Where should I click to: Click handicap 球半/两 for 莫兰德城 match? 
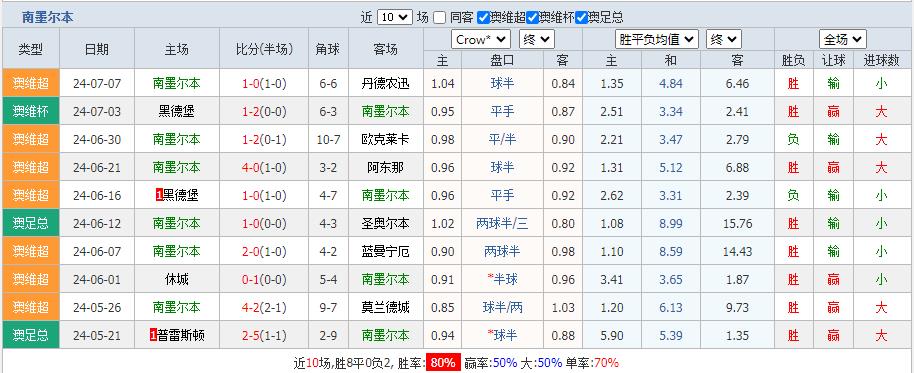pos(502,307)
